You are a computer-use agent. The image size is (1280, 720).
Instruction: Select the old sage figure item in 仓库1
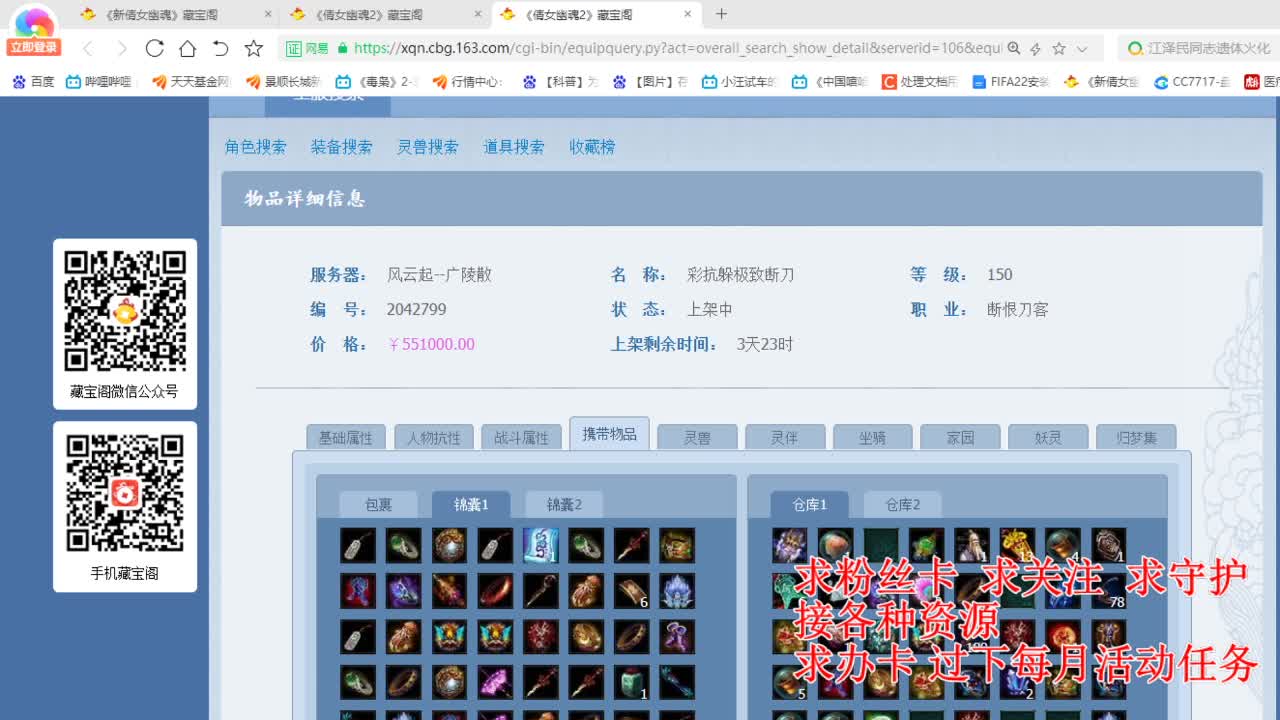(971, 545)
